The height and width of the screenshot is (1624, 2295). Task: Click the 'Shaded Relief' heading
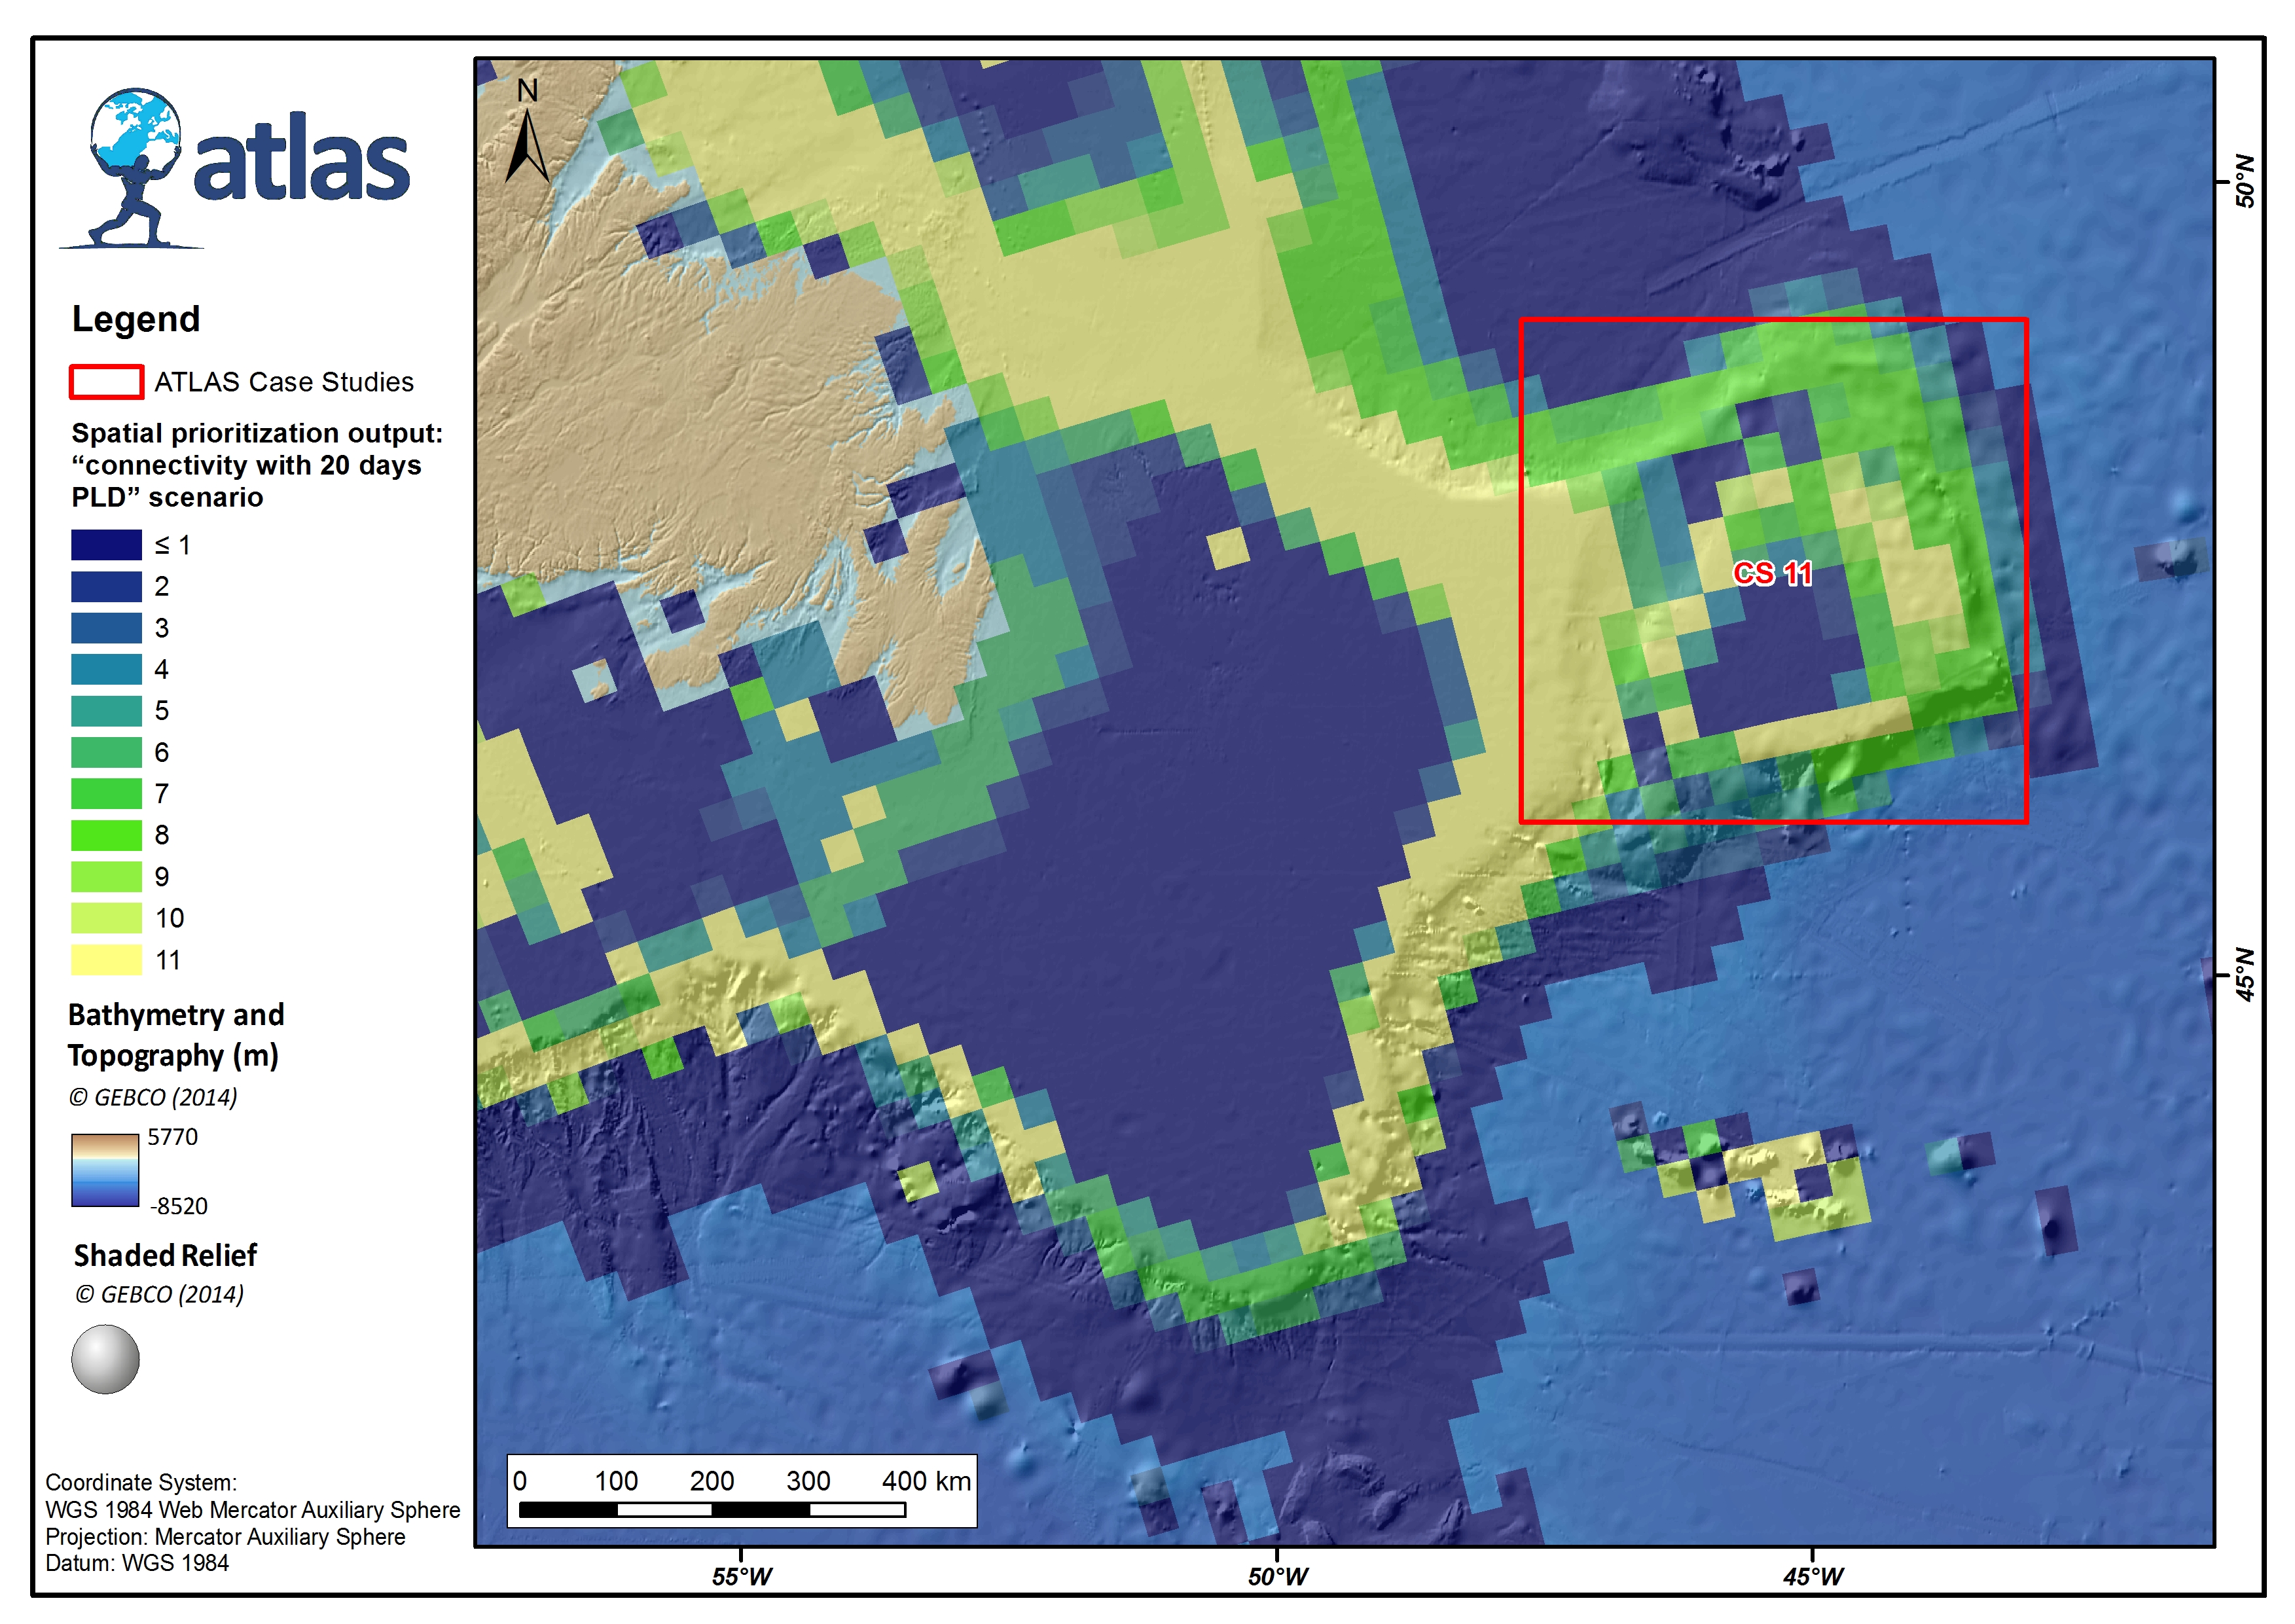[x=165, y=1255]
